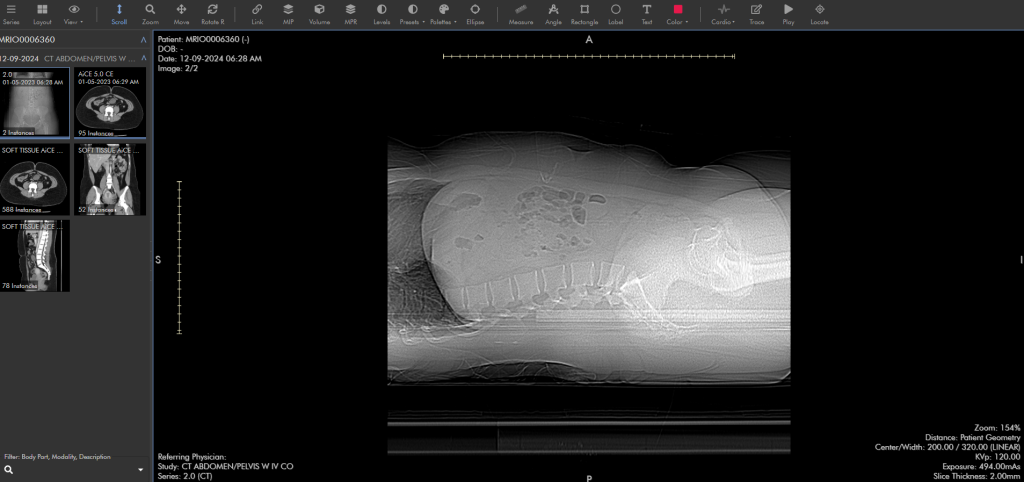
Task: Open the AiCE 5.0 CE series thumbnail
Action: click(110, 103)
